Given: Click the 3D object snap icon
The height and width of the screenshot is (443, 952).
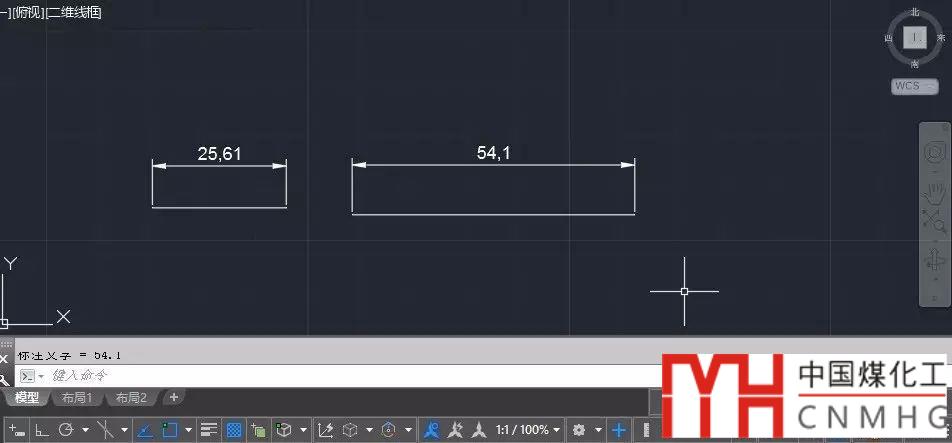Looking at the screenshot, I should [284, 430].
